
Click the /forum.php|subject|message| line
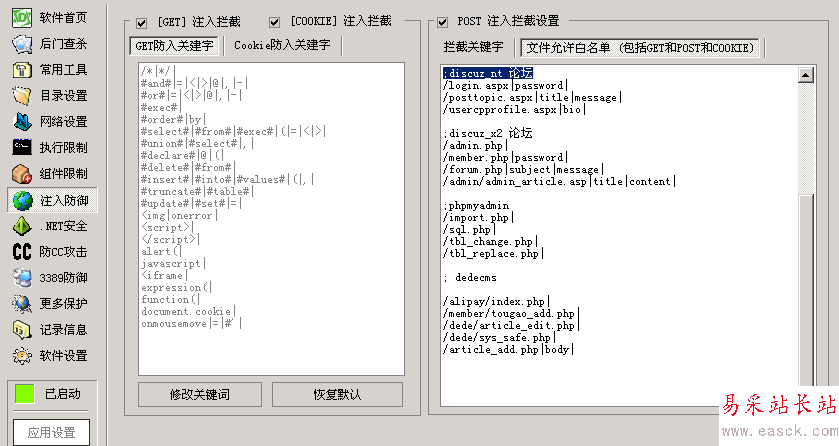pos(523,170)
